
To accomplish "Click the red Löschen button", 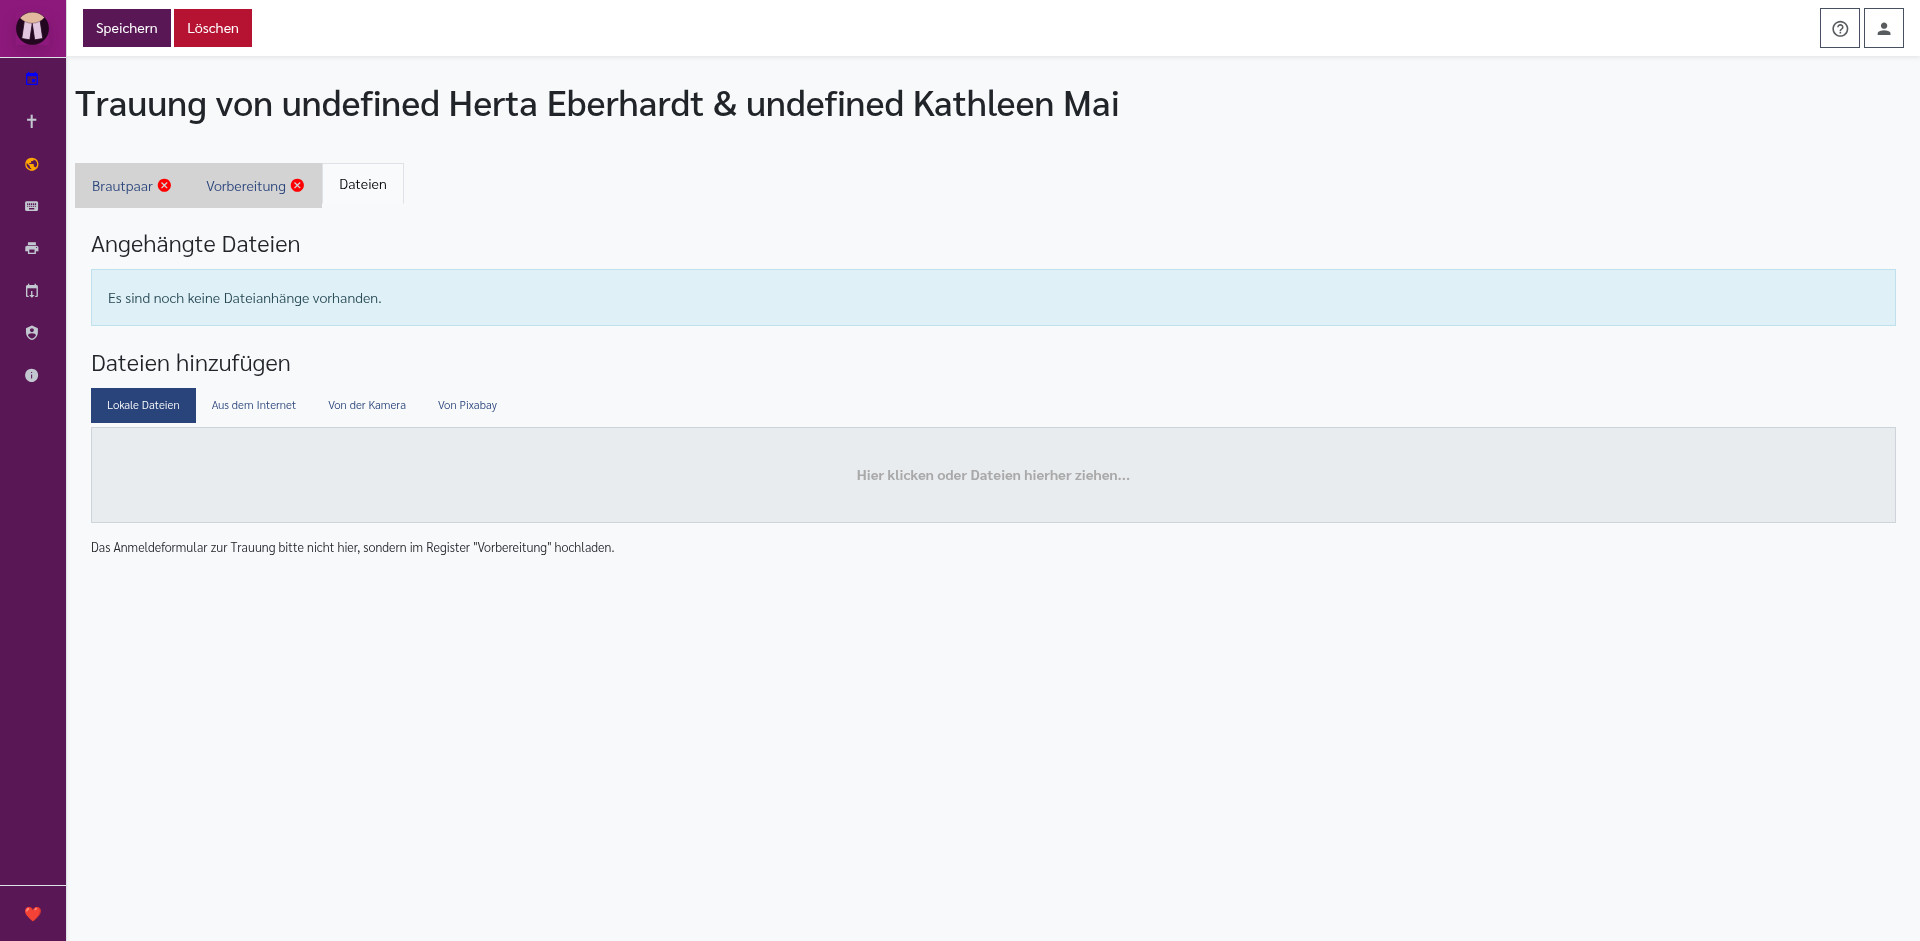I will click(213, 28).
